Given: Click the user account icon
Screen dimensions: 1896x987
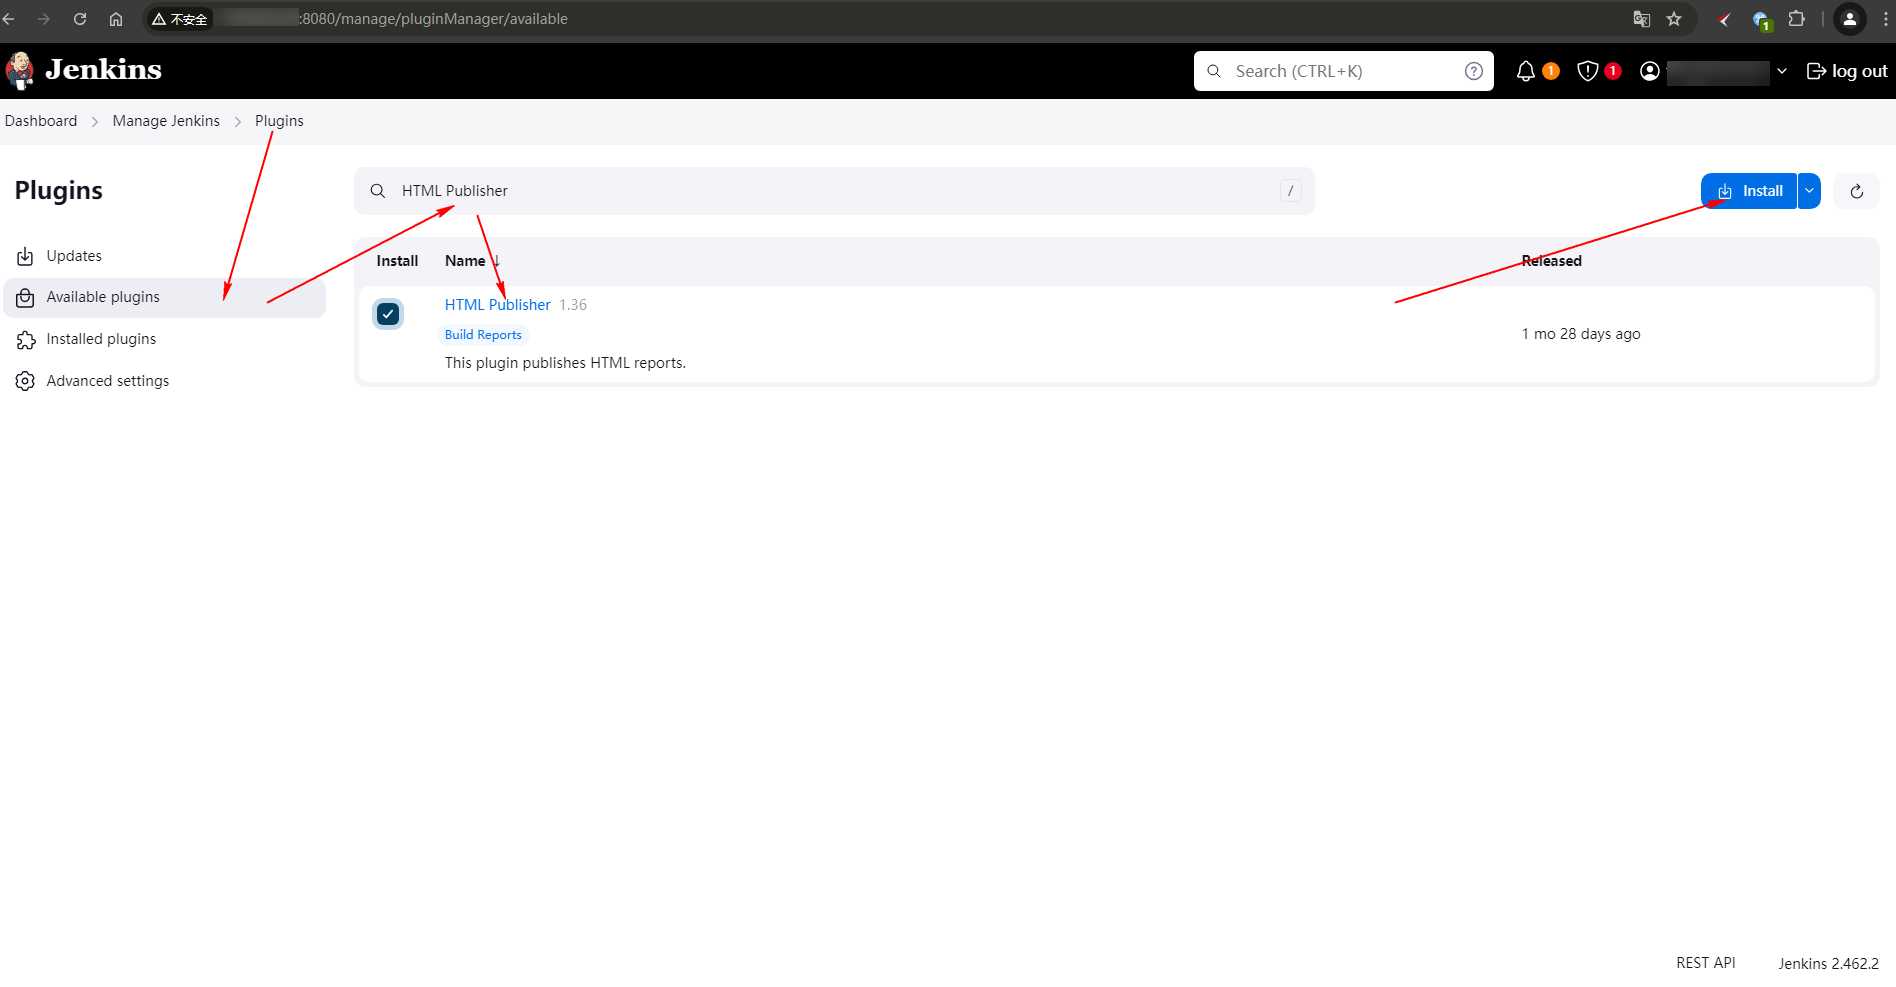Looking at the screenshot, I should 1650,71.
